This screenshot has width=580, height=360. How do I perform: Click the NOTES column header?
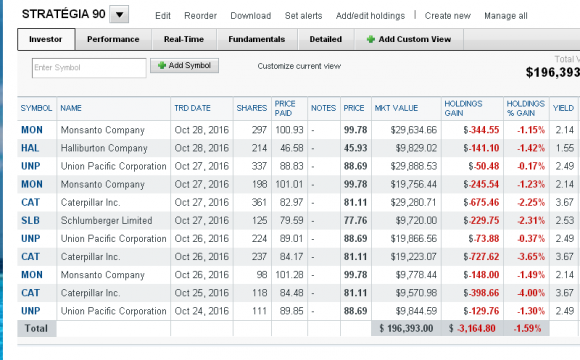pos(323,108)
